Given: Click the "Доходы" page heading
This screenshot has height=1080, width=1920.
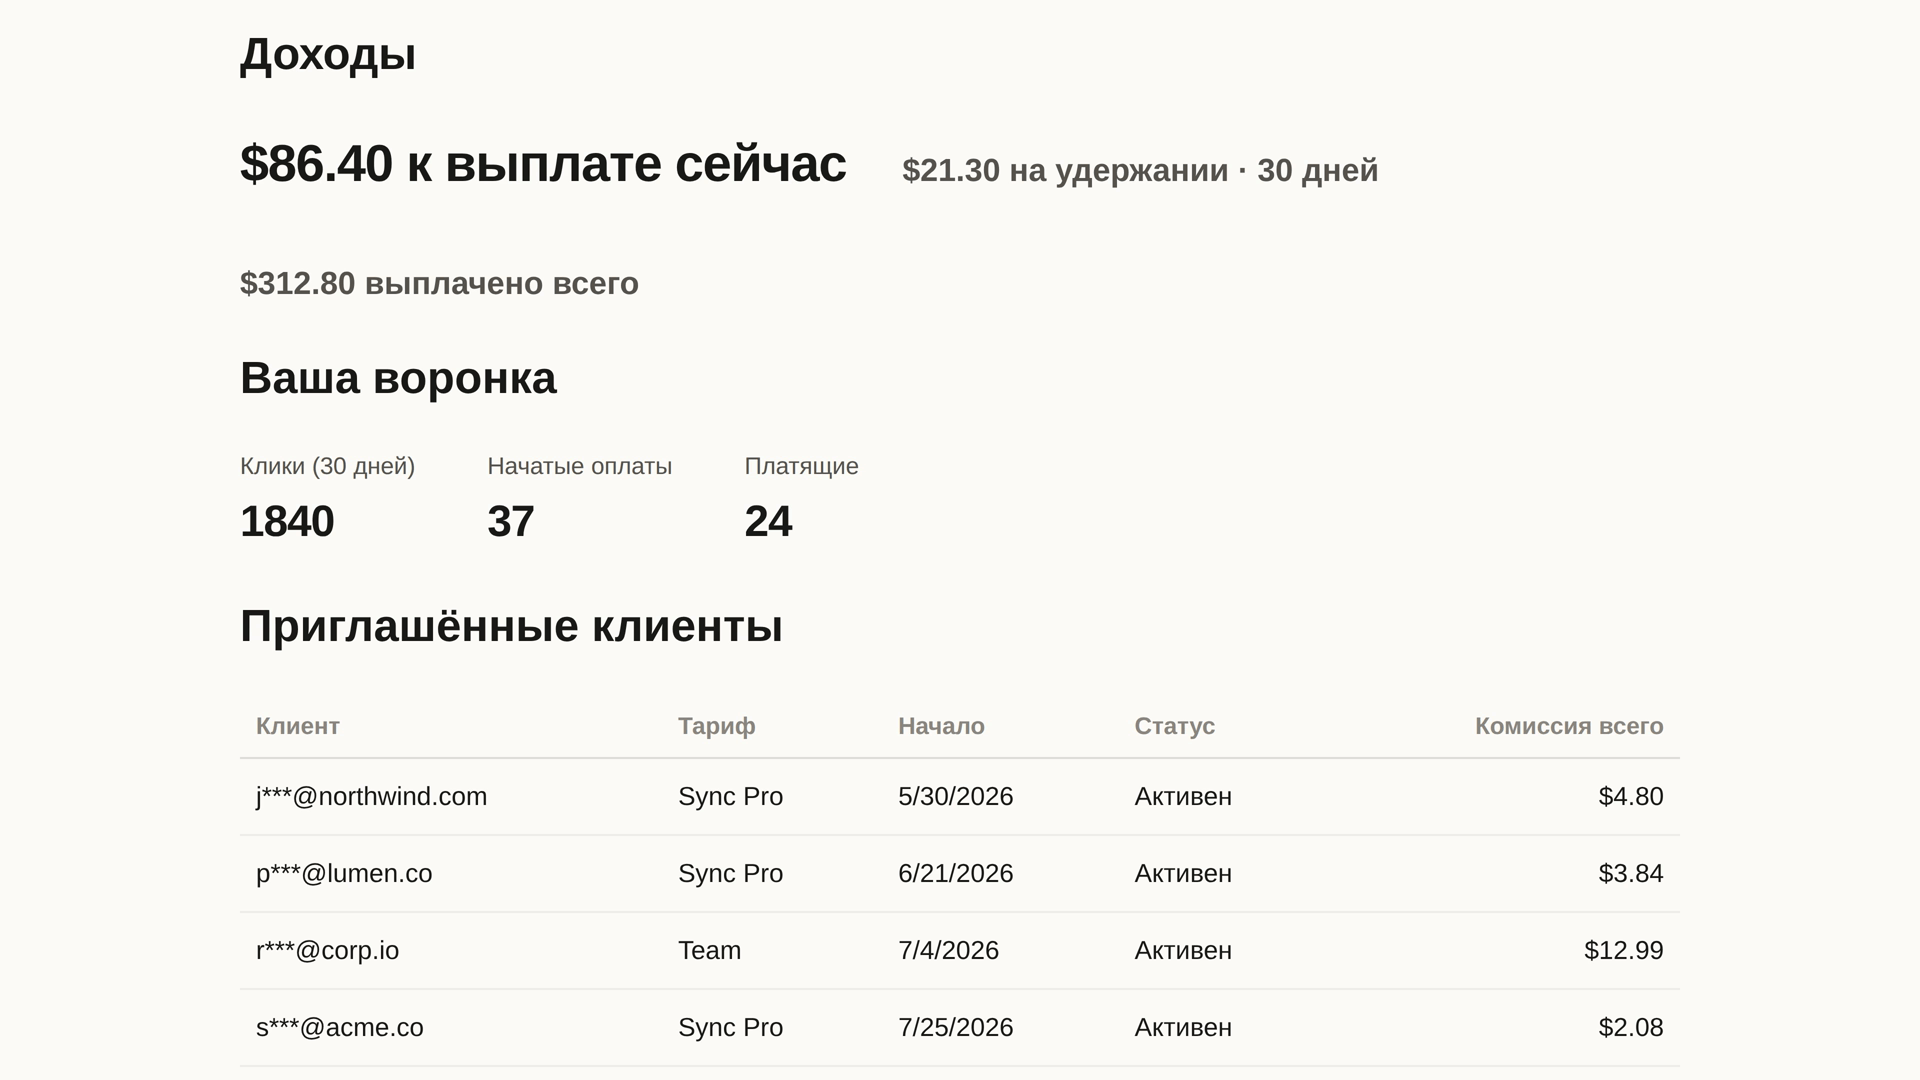Looking at the screenshot, I should pyautogui.click(x=328, y=54).
